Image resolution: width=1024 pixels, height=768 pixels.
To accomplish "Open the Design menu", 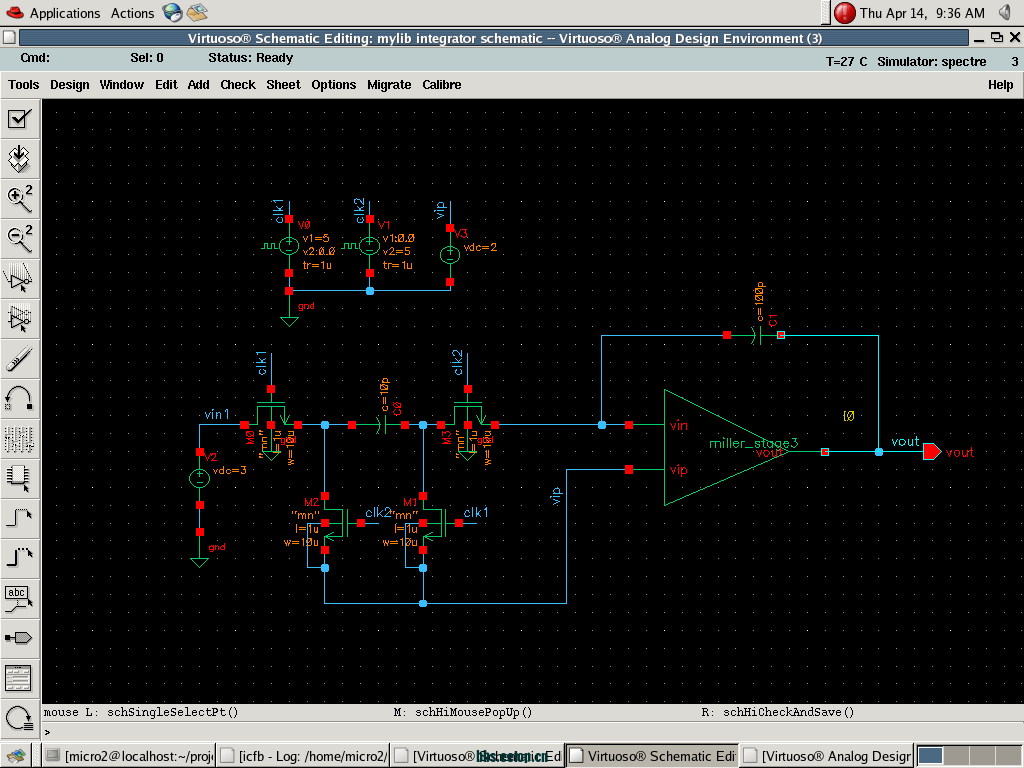I will pos(70,85).
